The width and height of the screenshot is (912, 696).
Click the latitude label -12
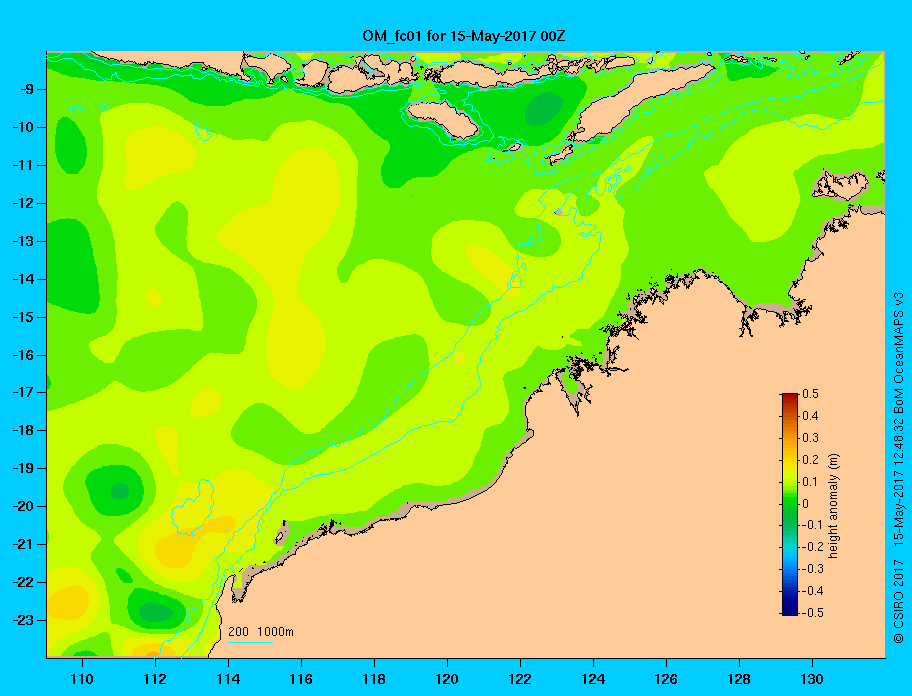[x=22, y=204]
